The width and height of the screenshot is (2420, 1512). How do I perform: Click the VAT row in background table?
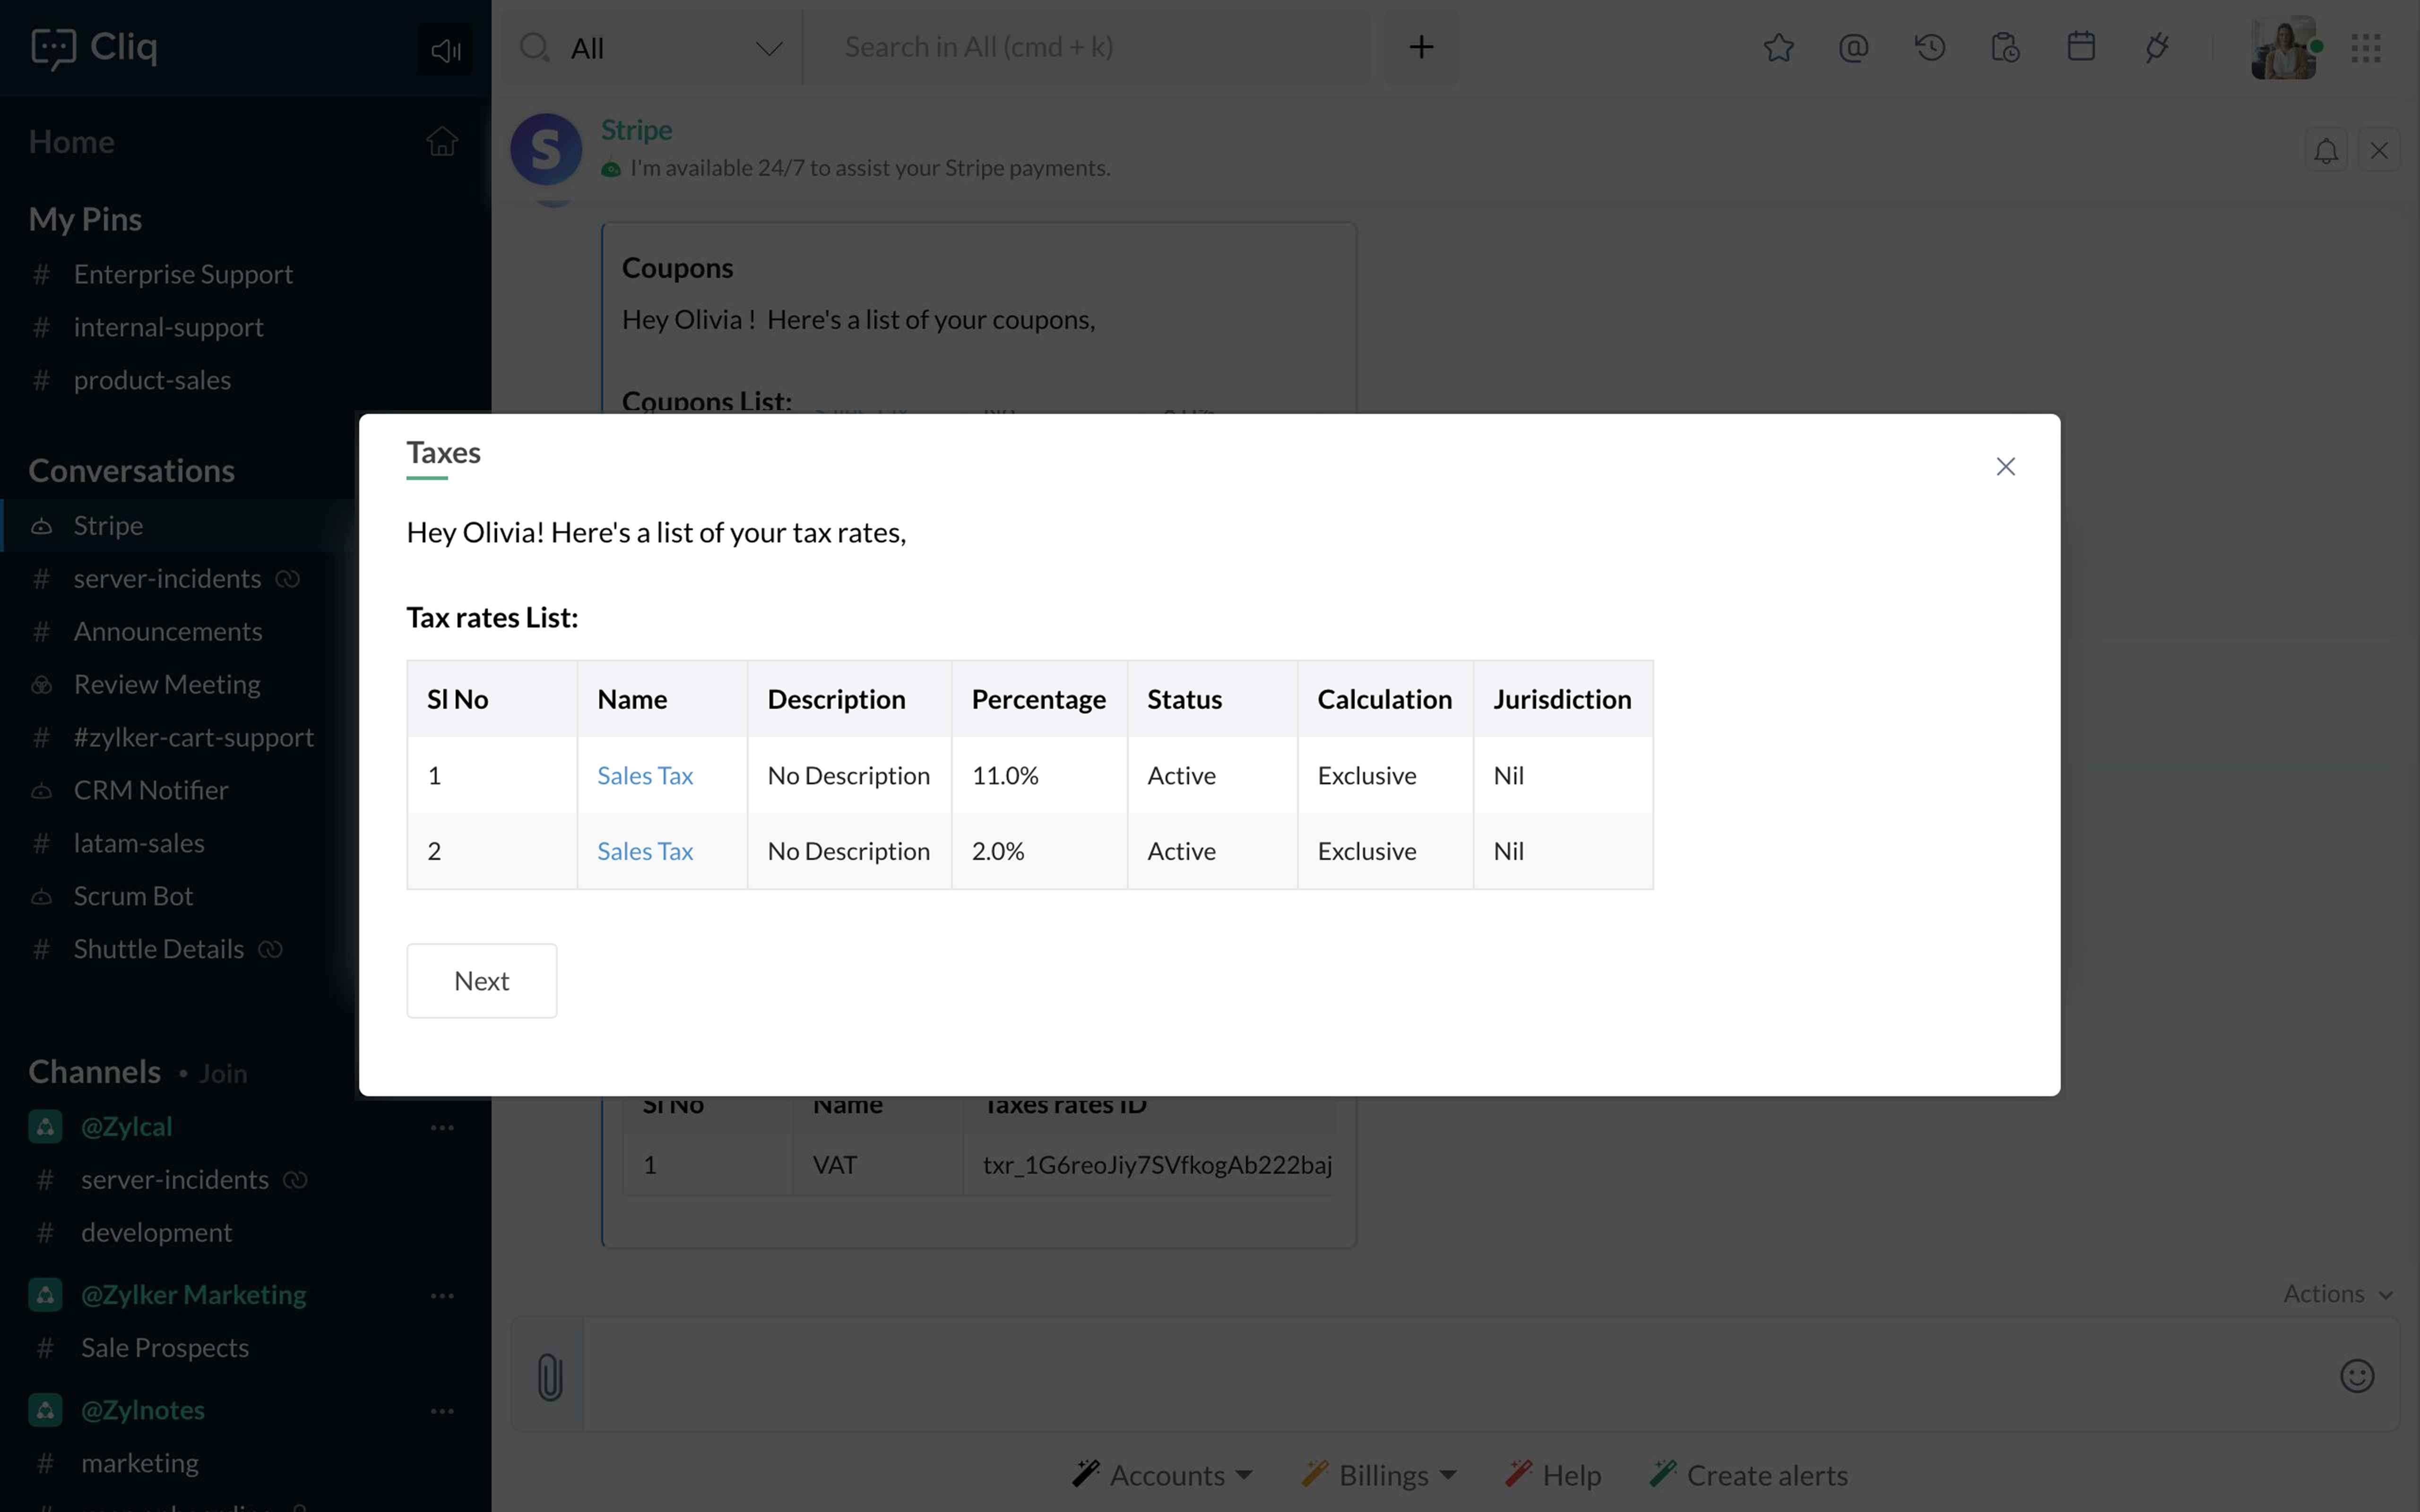[x=978, y=1165]
